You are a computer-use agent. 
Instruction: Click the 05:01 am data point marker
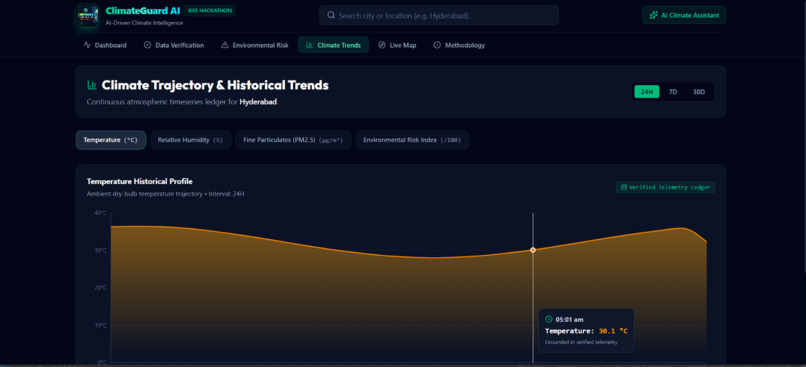533,250
